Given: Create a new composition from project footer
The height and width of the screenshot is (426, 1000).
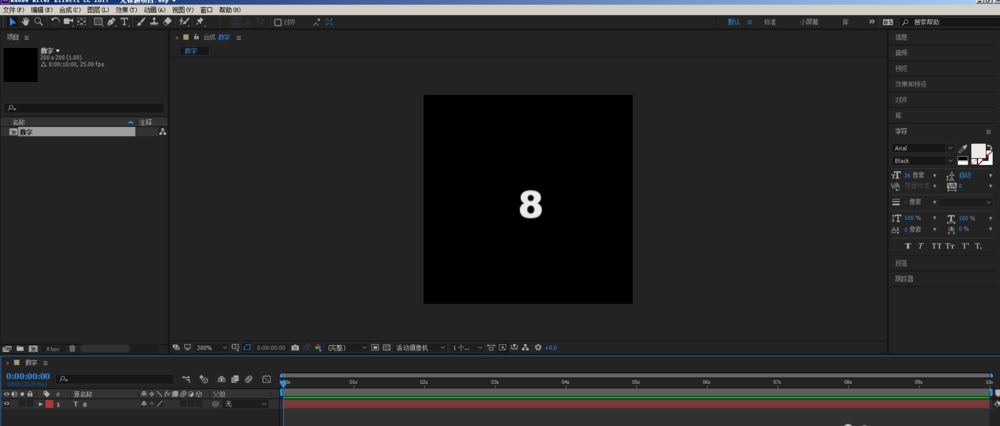Looking at the screenshot, I should pos(33,349).
